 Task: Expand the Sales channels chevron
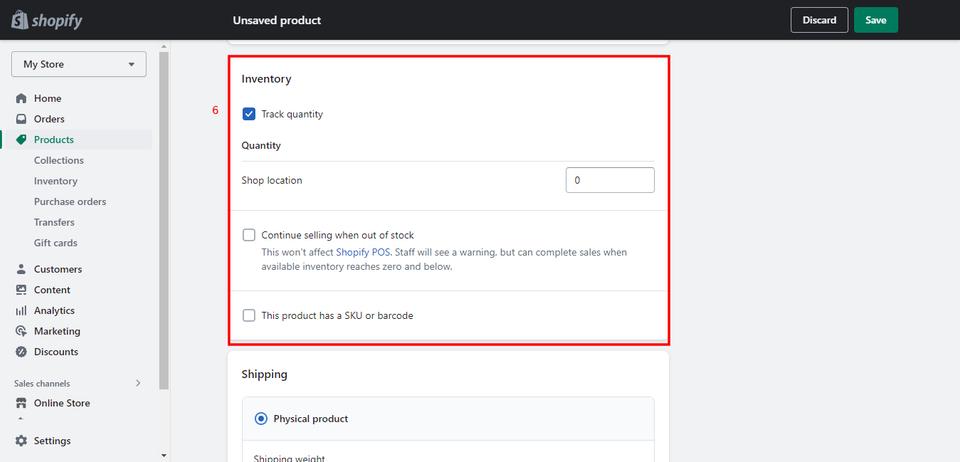[x=138, y=383]
